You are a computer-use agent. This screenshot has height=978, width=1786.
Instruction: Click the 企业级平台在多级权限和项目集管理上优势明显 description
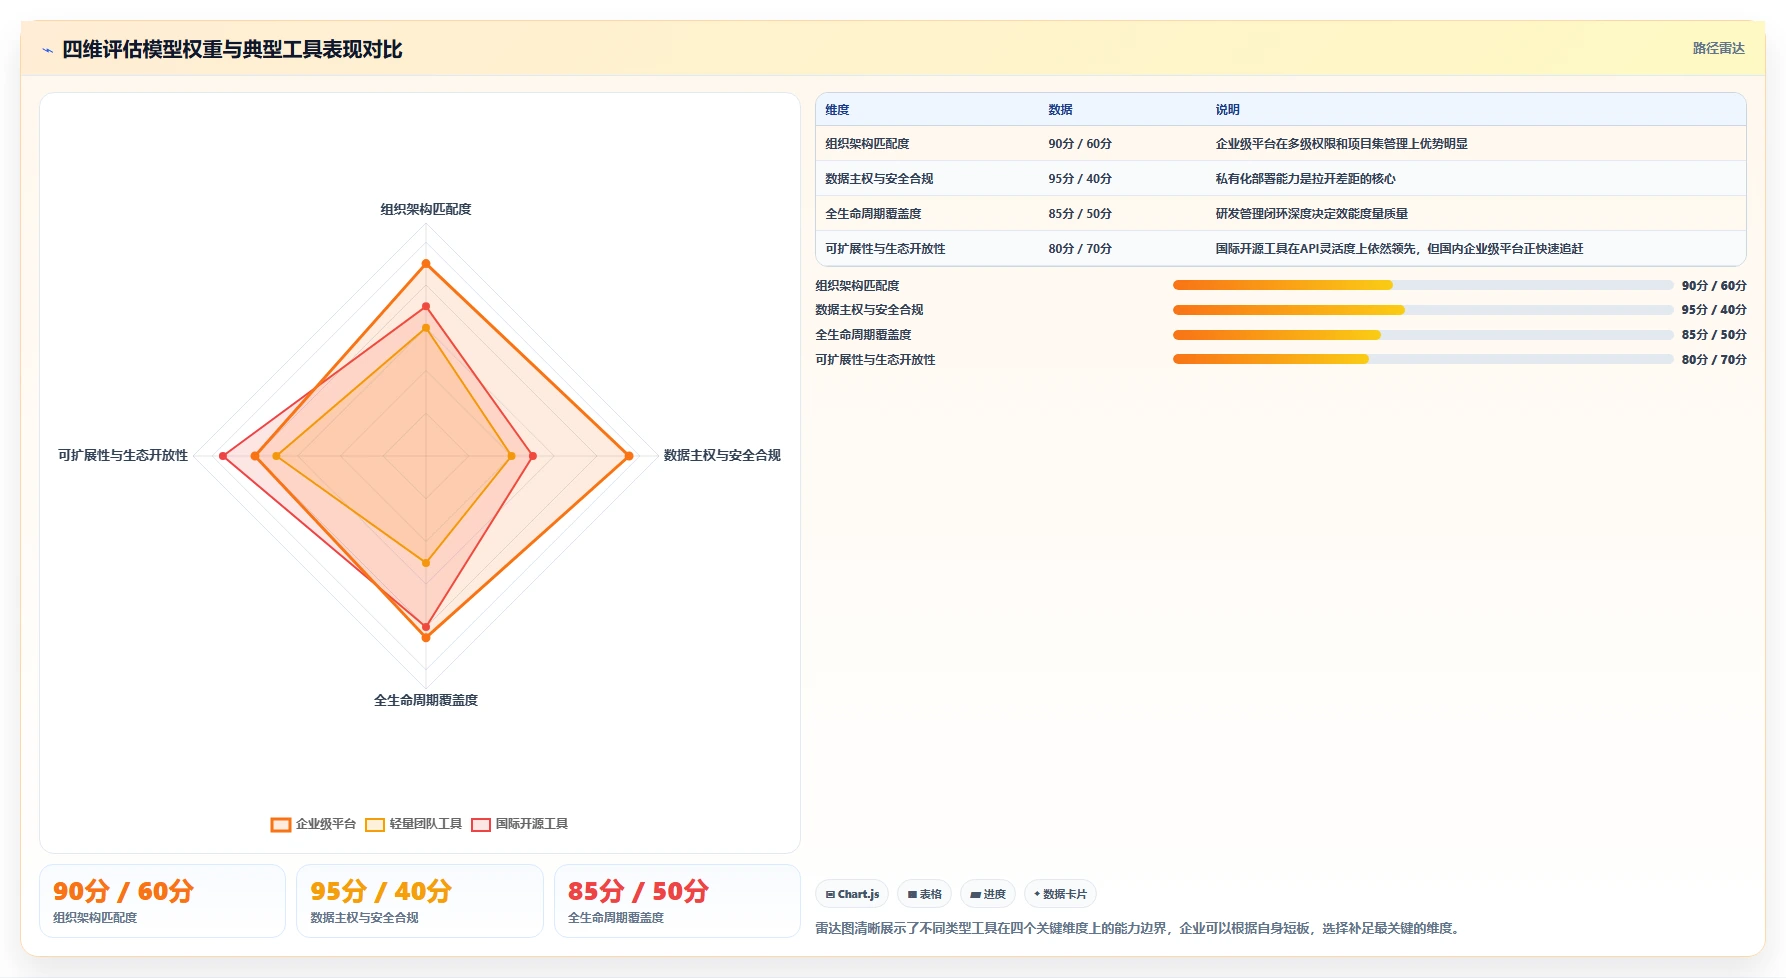tap(1342, 144)
